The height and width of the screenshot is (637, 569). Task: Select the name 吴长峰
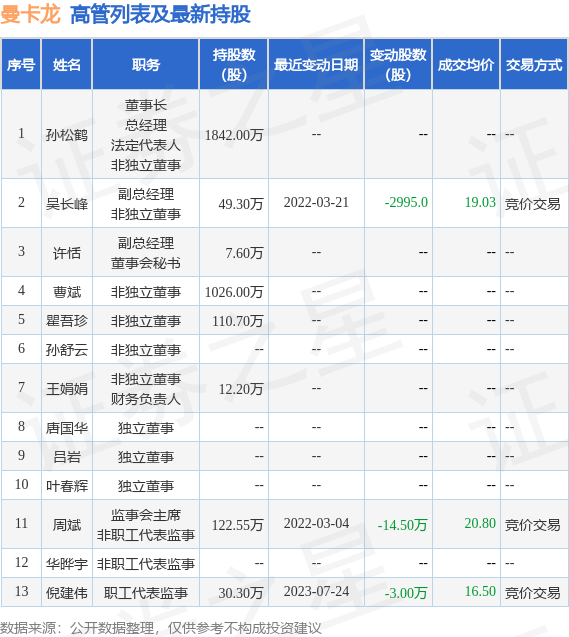tap(67, 204)
